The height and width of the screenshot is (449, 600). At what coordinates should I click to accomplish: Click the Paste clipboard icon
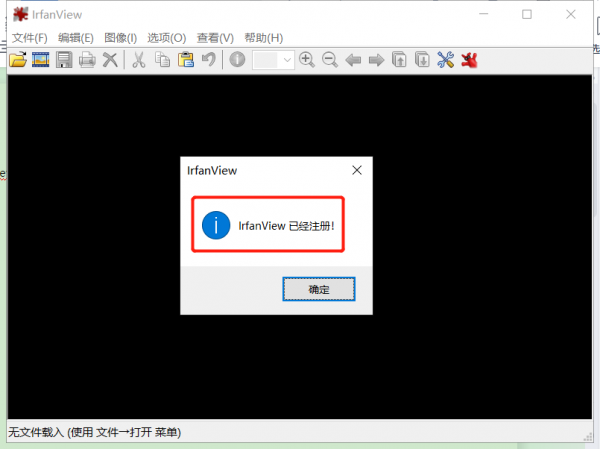[186, 60]
